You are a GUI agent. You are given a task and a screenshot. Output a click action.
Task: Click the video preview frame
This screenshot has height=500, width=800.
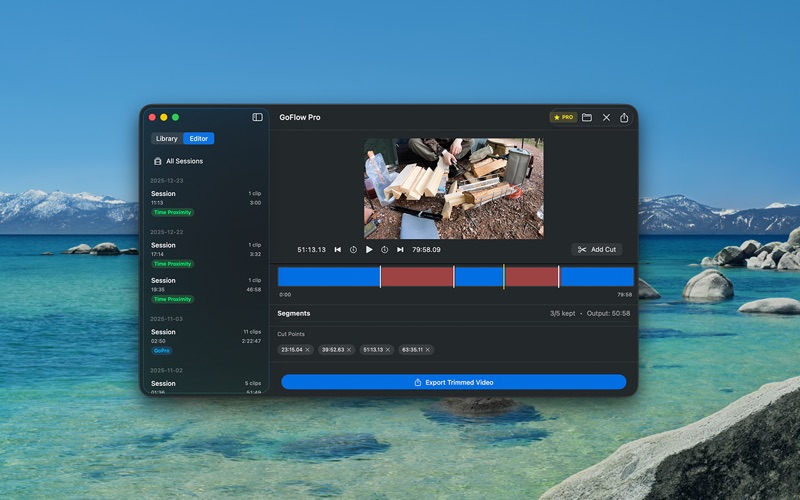[454, 188]
